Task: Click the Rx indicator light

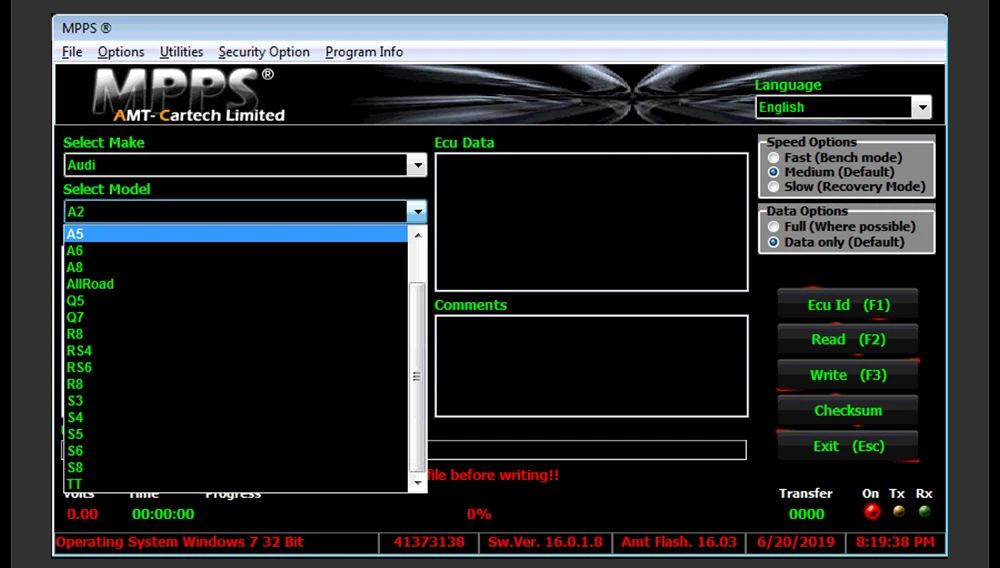Action: [x=924, y=511]
